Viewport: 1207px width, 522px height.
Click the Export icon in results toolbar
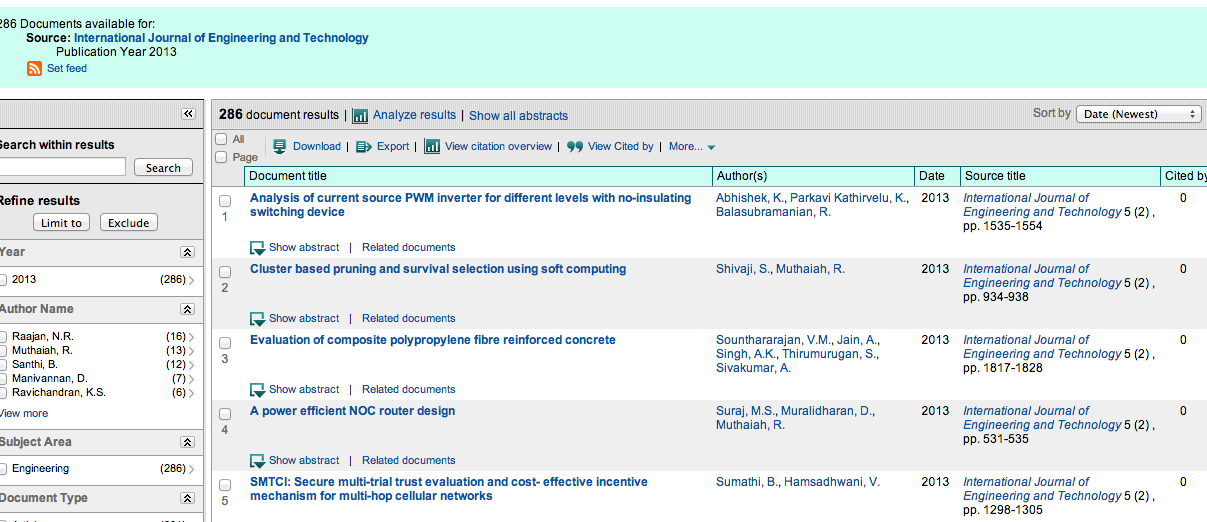364,146
